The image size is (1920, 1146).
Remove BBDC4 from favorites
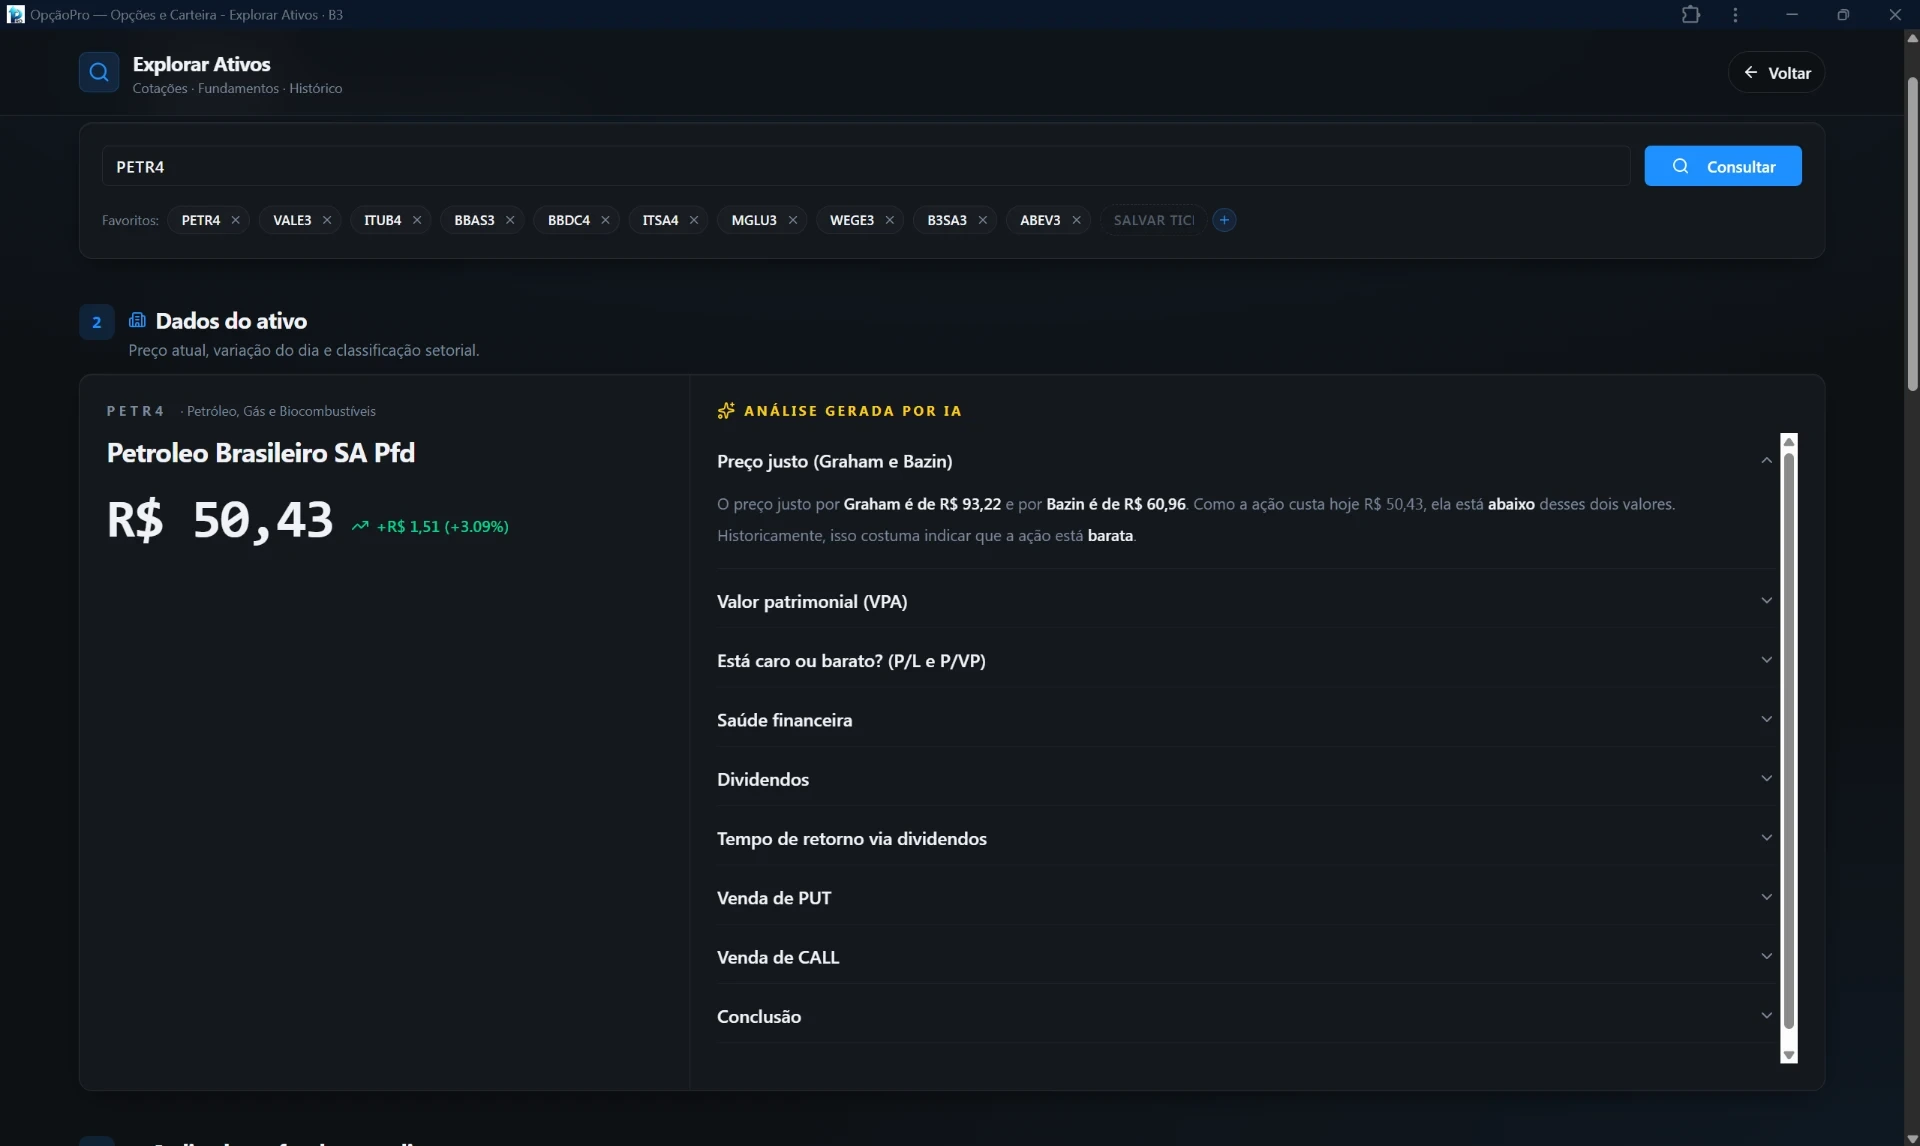click(x=605, y=220)
